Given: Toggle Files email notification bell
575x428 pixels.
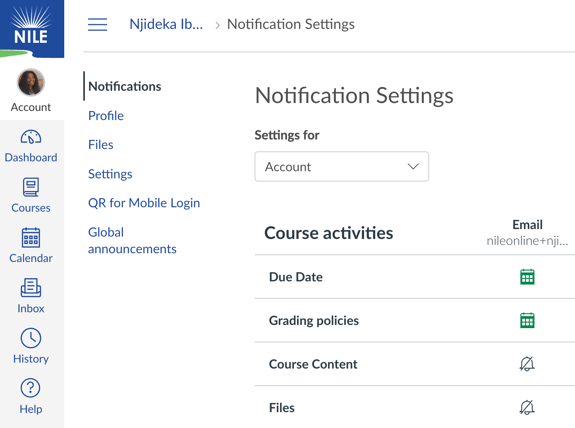Looking at the screenshot, I should [x=527, y=407].
